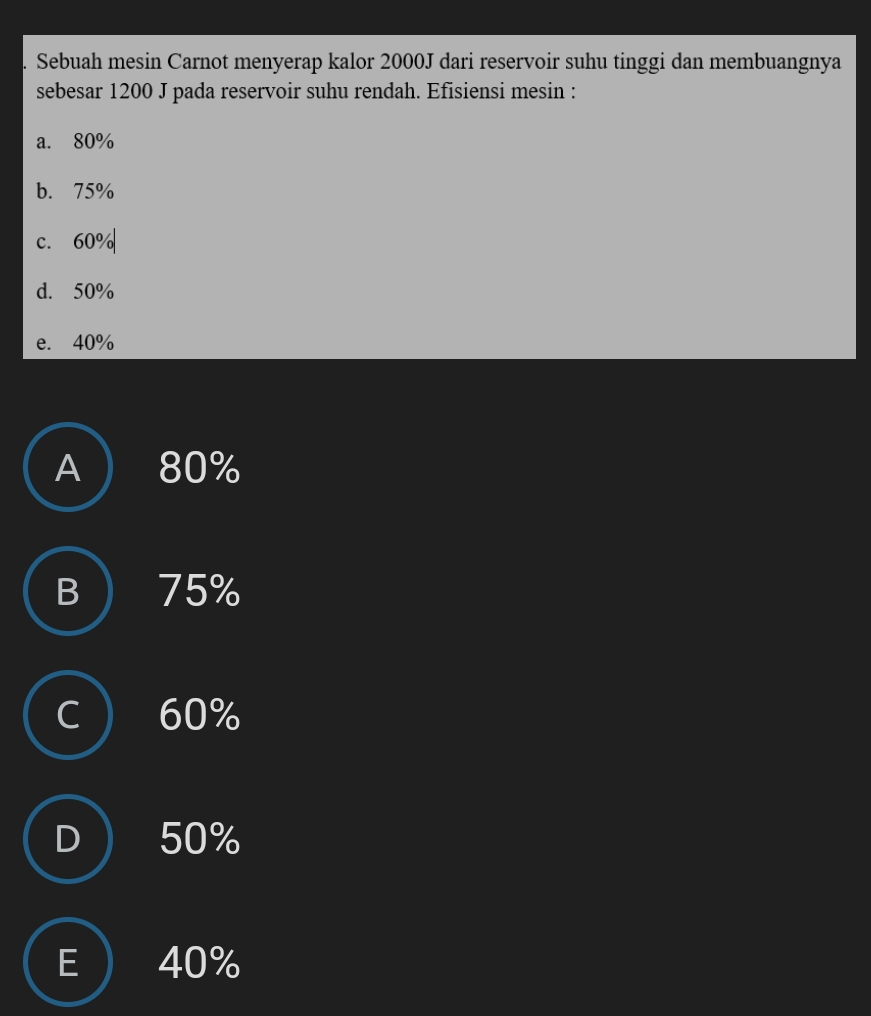Select the circle labeled B
Viewport: 871px width, 1016px height.
(67, 591)
